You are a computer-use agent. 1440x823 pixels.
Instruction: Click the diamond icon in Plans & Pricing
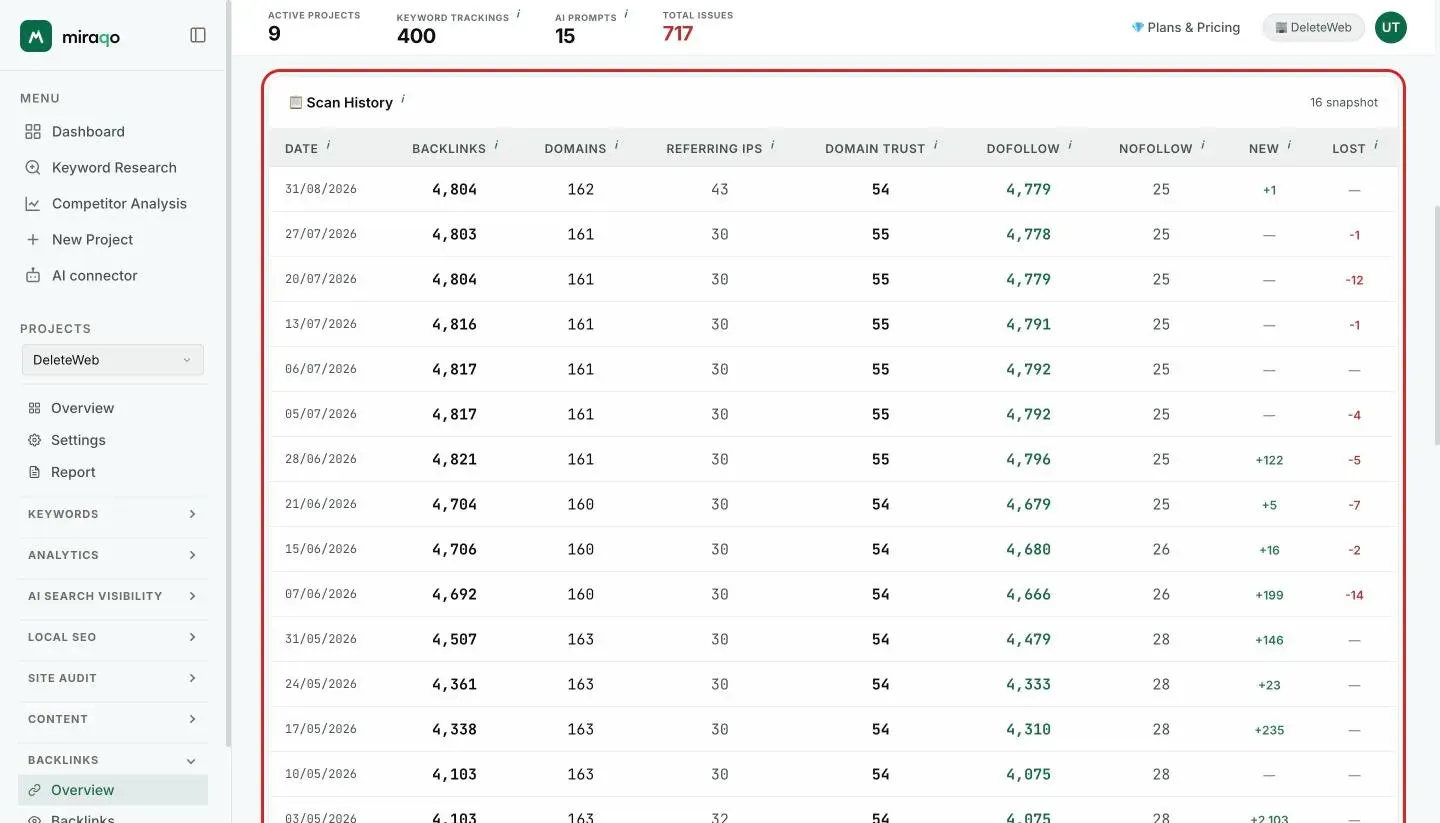1137,28
